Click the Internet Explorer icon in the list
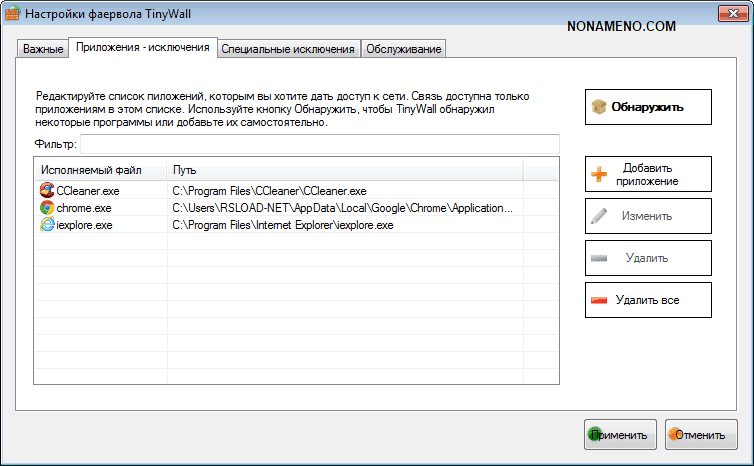 (46, 225)
